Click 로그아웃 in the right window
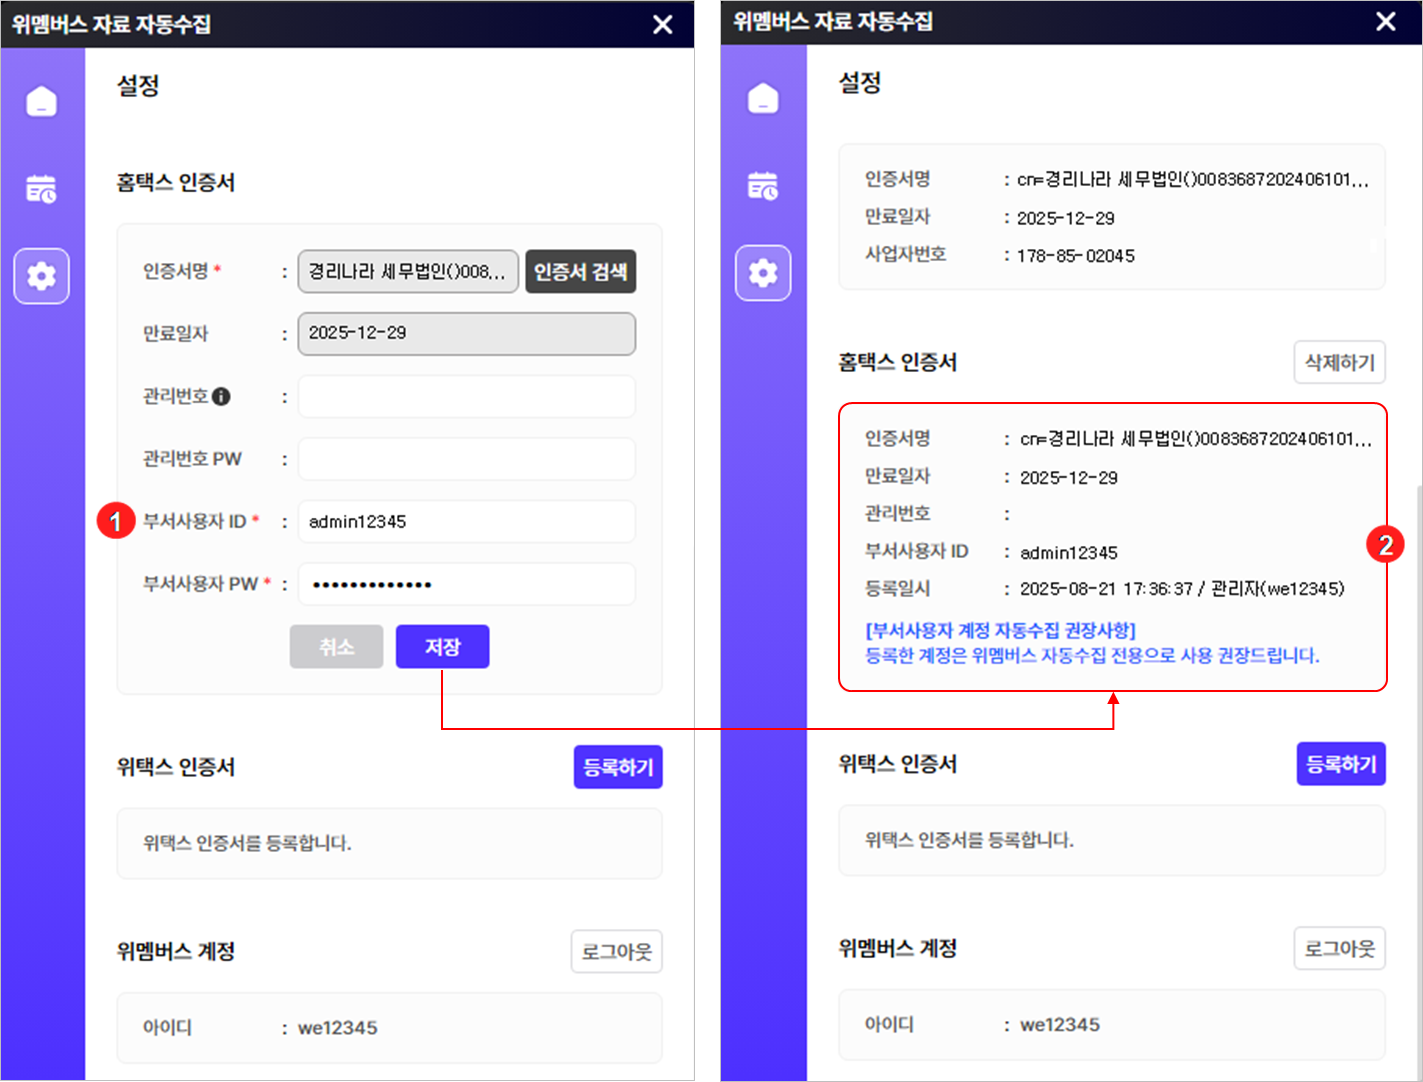The image size is (1423, 1082). click(x=1340, y=948)
